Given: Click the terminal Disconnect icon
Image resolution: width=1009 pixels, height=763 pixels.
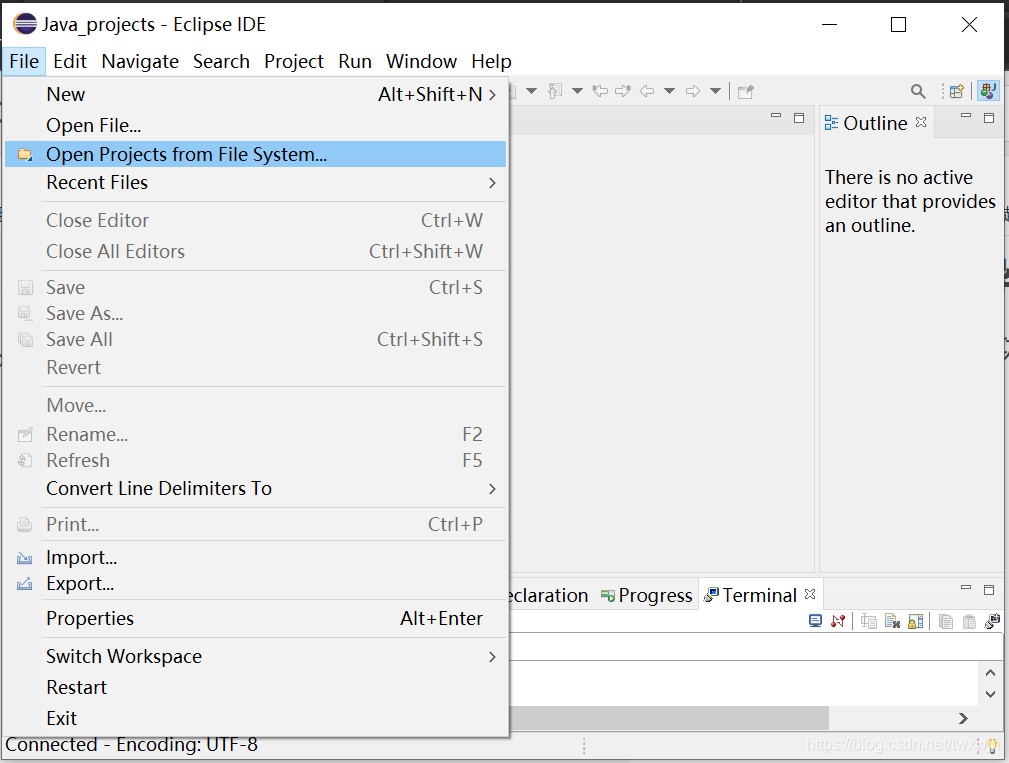Looking at the screenshot, I should click(x=838, y=621).
